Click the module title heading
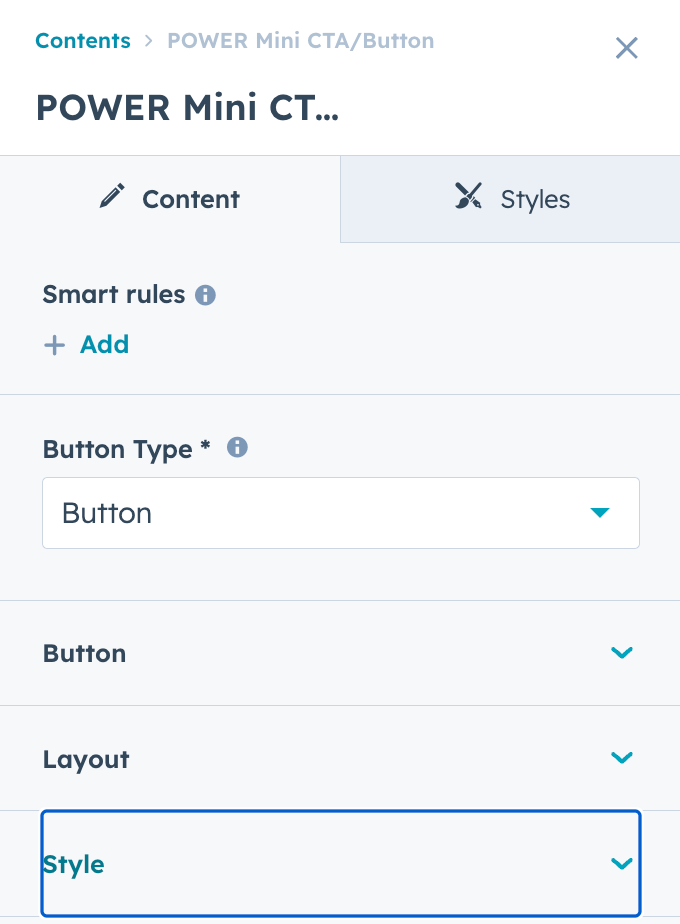 pyautogui.click(x=186, y=107)
